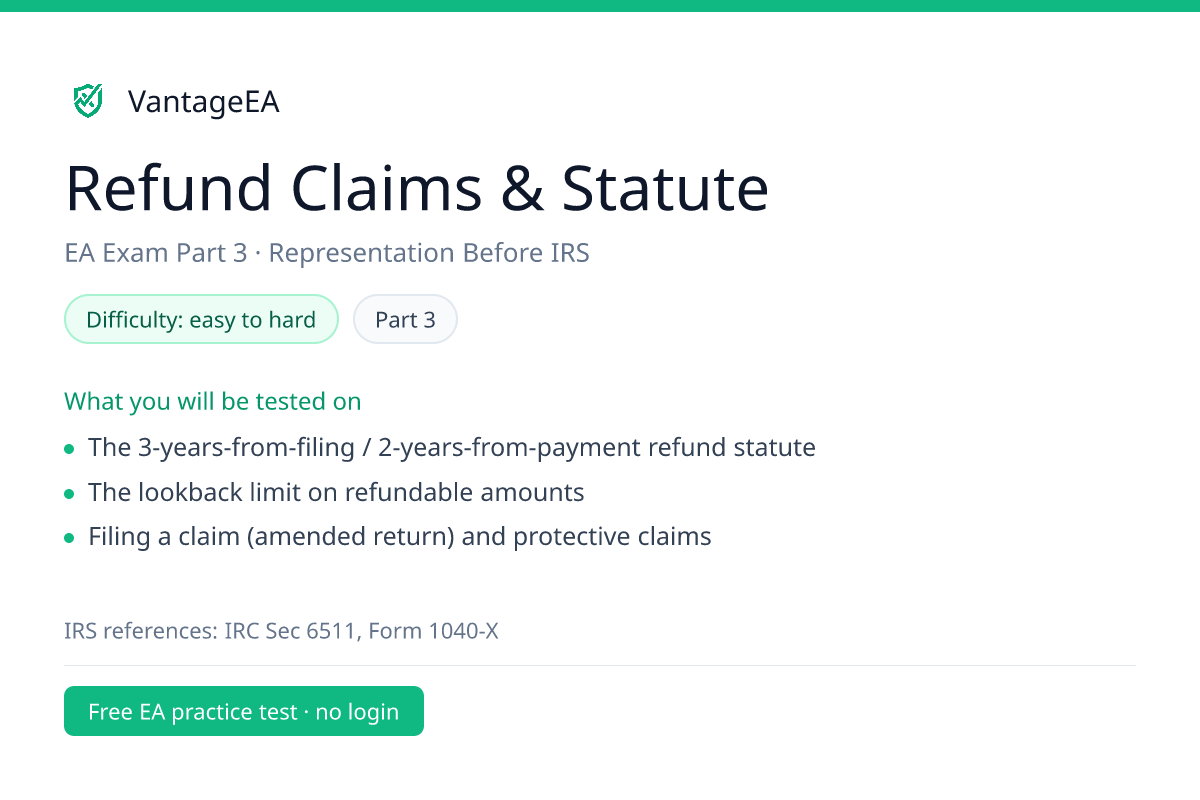
Task: Click the Difficulty: easy to hard pill
Action: [x=201, y=320]
